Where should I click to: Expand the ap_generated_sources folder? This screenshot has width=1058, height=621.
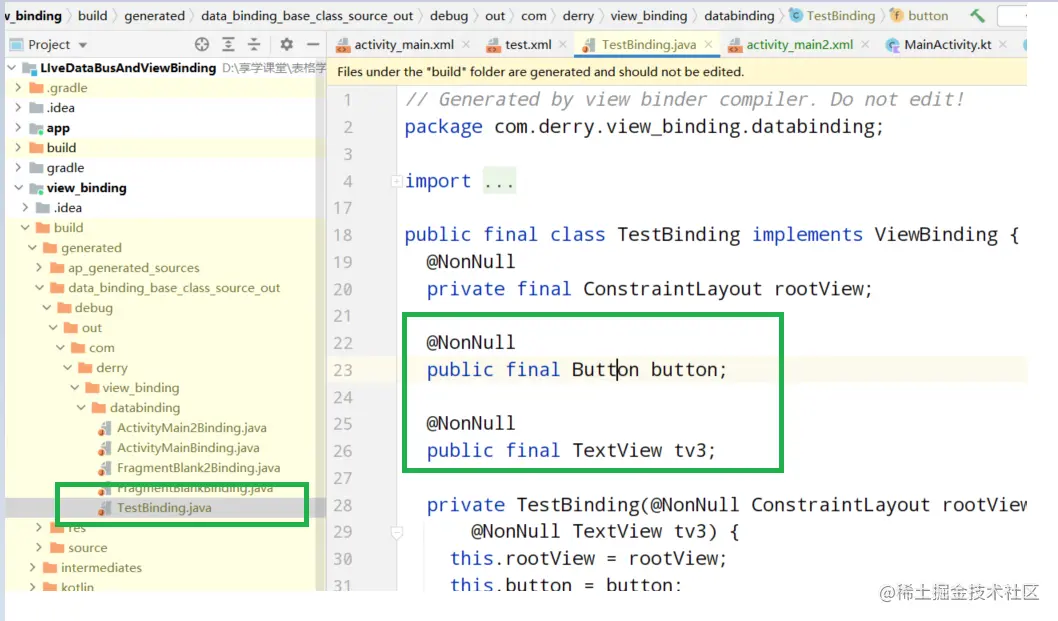[x=39, y=268]
